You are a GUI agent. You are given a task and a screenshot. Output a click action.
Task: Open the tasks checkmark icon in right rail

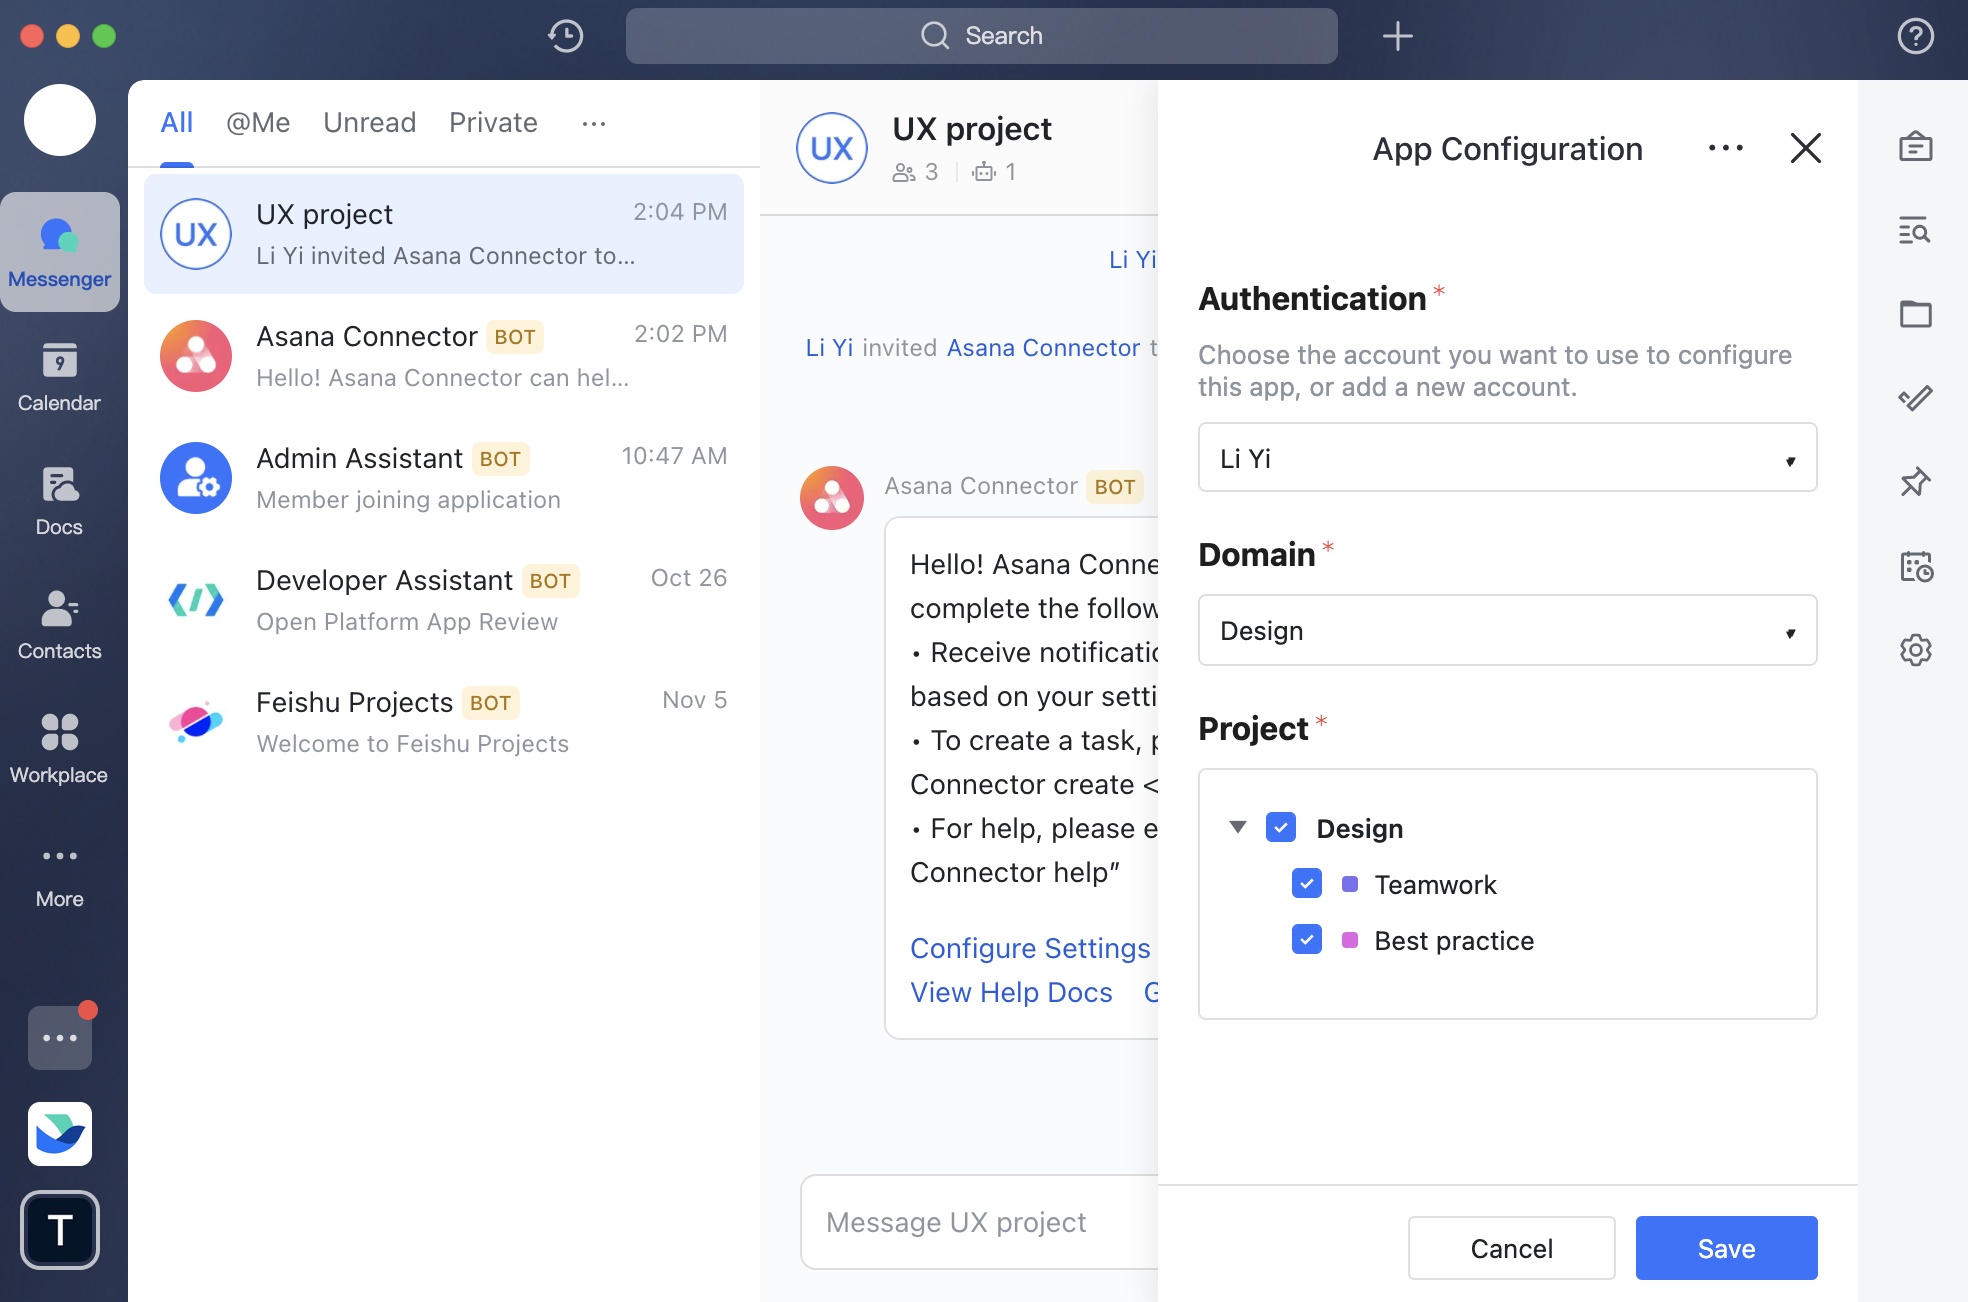pyautogui.click(x=1915, y=398)
